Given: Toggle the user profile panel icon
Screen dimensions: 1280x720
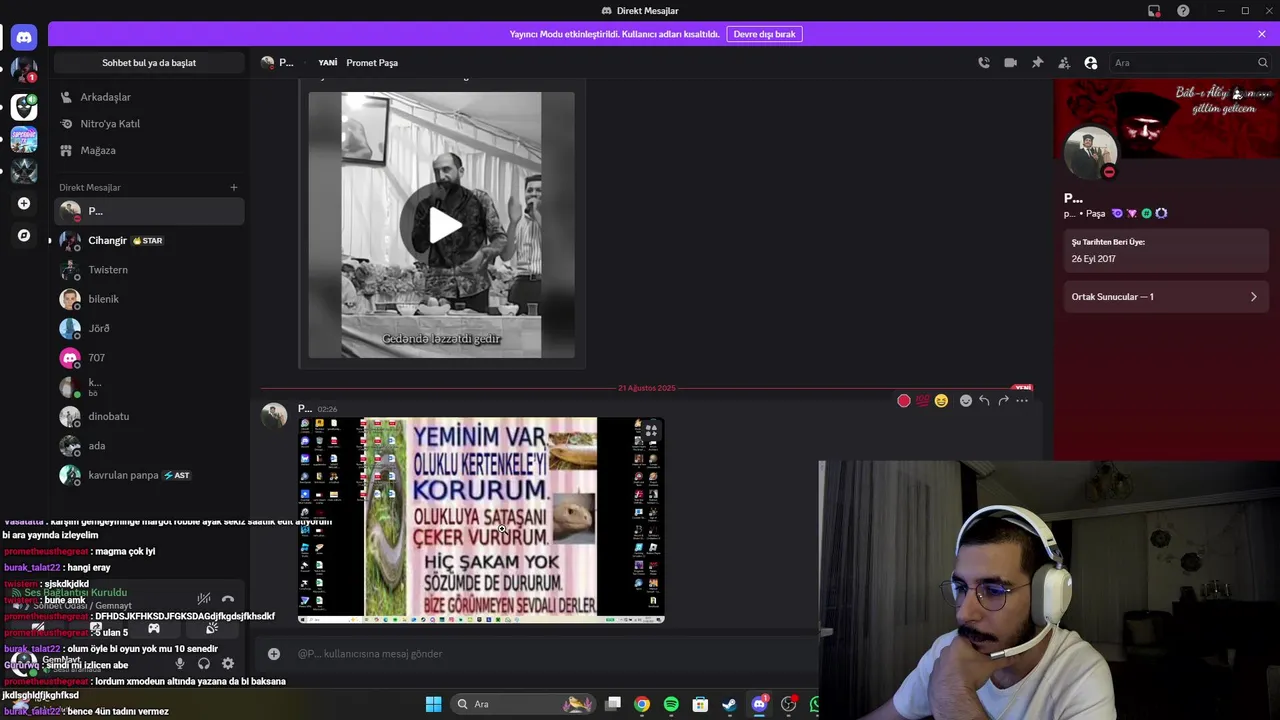Looking at the screenshot, I should click(1091, 62).
